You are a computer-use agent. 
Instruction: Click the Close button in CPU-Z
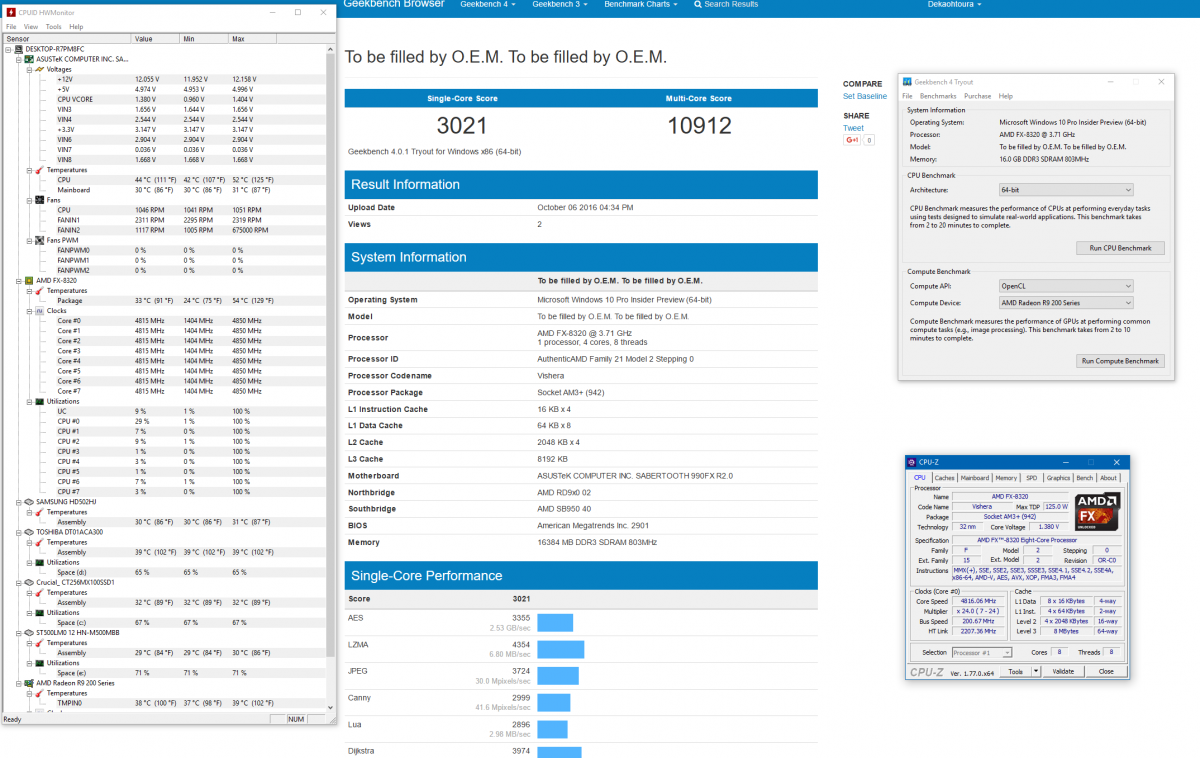1105,672
